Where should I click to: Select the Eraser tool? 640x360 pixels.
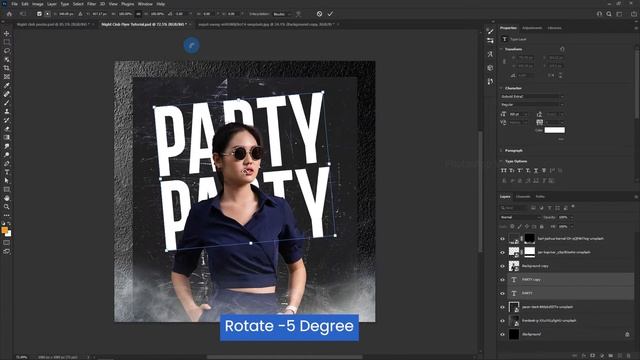pos(7,129)
